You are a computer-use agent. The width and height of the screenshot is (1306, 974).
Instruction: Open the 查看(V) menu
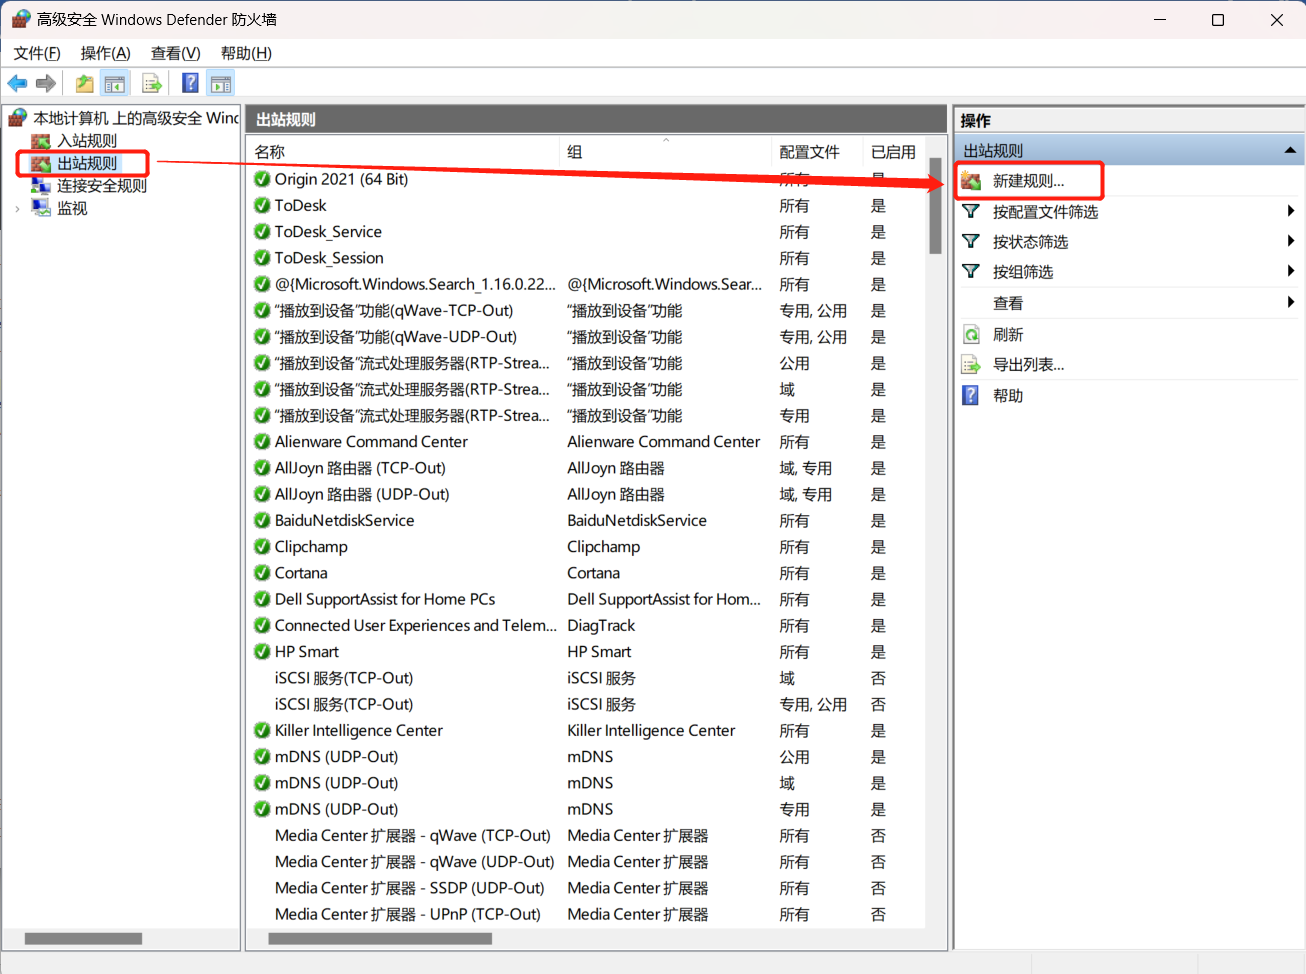[x=175, y=53]
